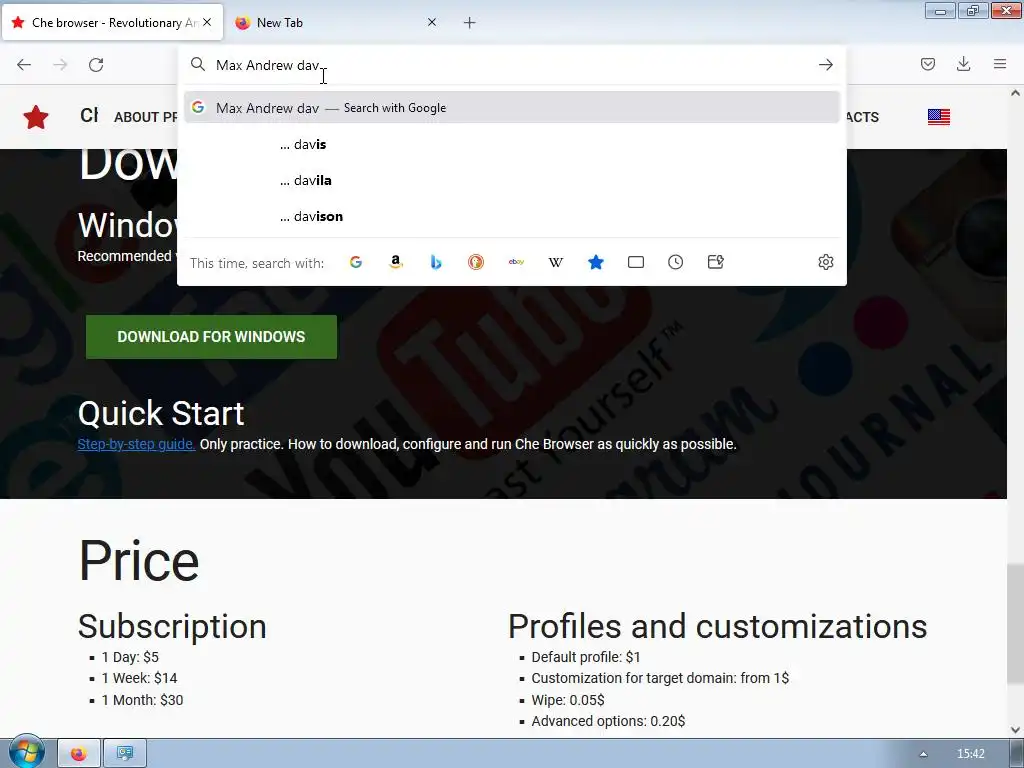Show hidden system tray icons

923,754
